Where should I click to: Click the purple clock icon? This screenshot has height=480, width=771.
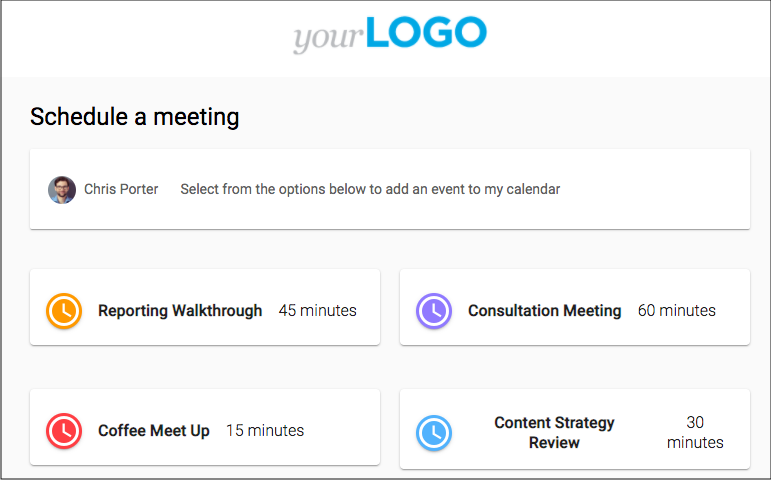click(434, 311)
